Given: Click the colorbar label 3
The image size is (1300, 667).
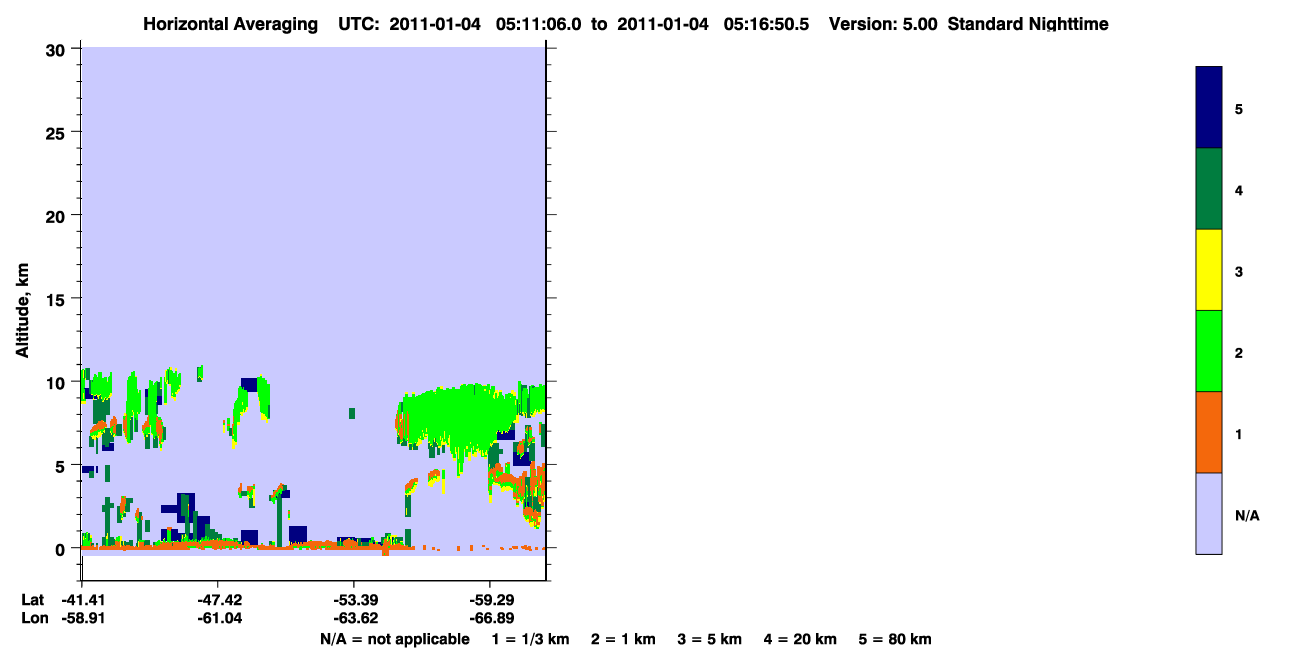Looking at the screenshot, I should [1239, 270].
